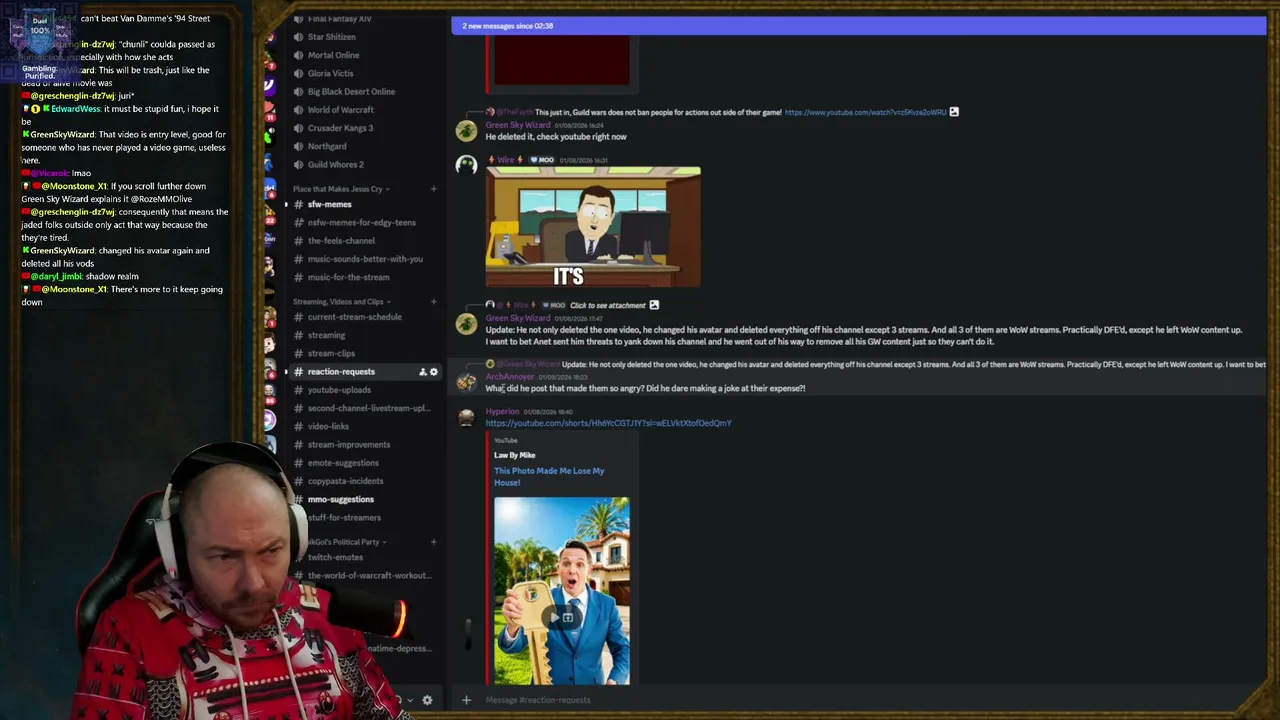The image size is (1280, 720).
Task: Add channel to the Political Party category
Action: [x=433, y=542]
